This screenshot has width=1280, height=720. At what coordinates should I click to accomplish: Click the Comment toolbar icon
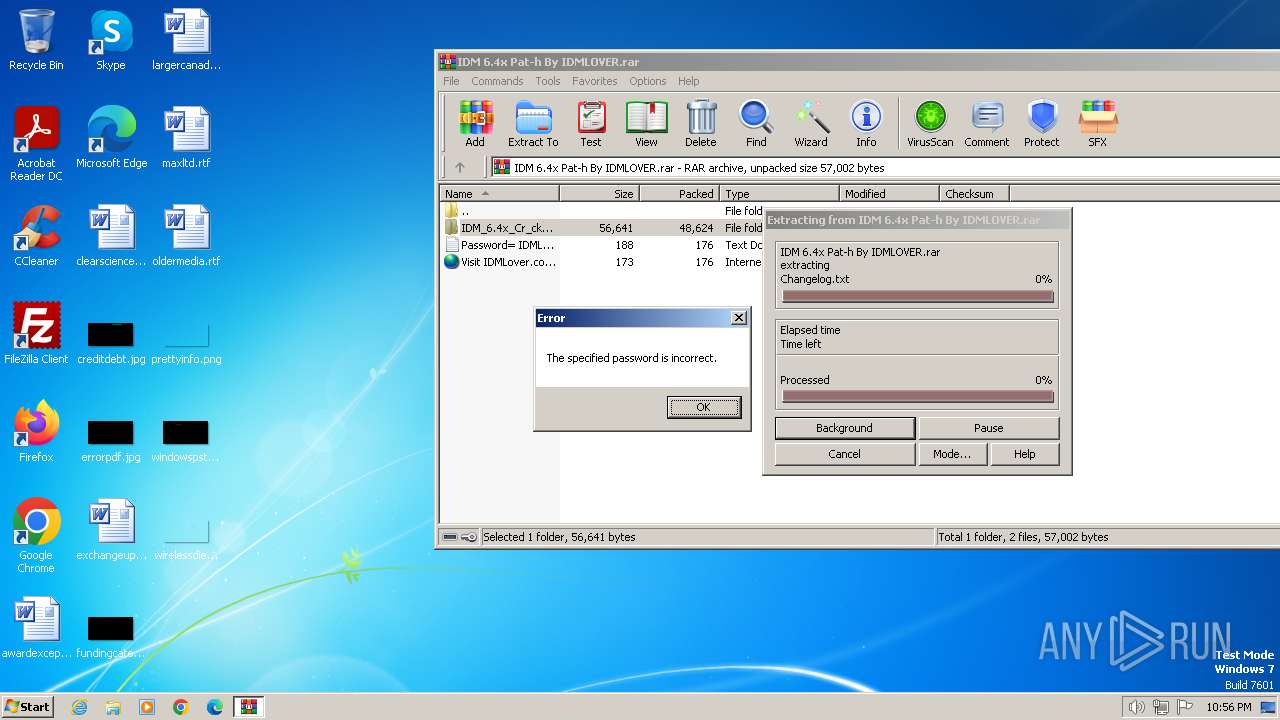point(987,124)
